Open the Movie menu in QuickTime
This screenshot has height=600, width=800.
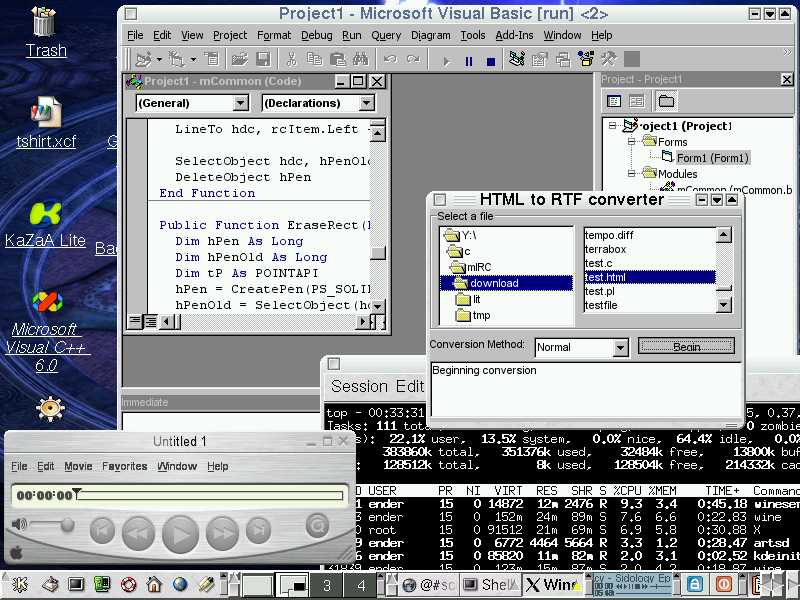(78, 466)
